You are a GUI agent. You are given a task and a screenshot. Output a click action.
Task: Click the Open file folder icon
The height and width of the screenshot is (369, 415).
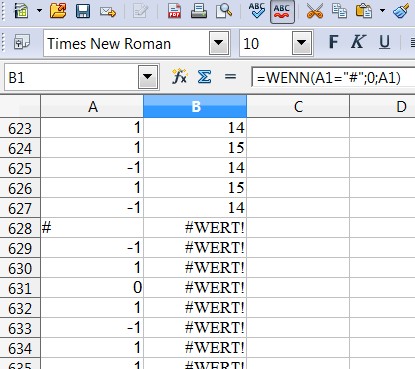(58, 11)
